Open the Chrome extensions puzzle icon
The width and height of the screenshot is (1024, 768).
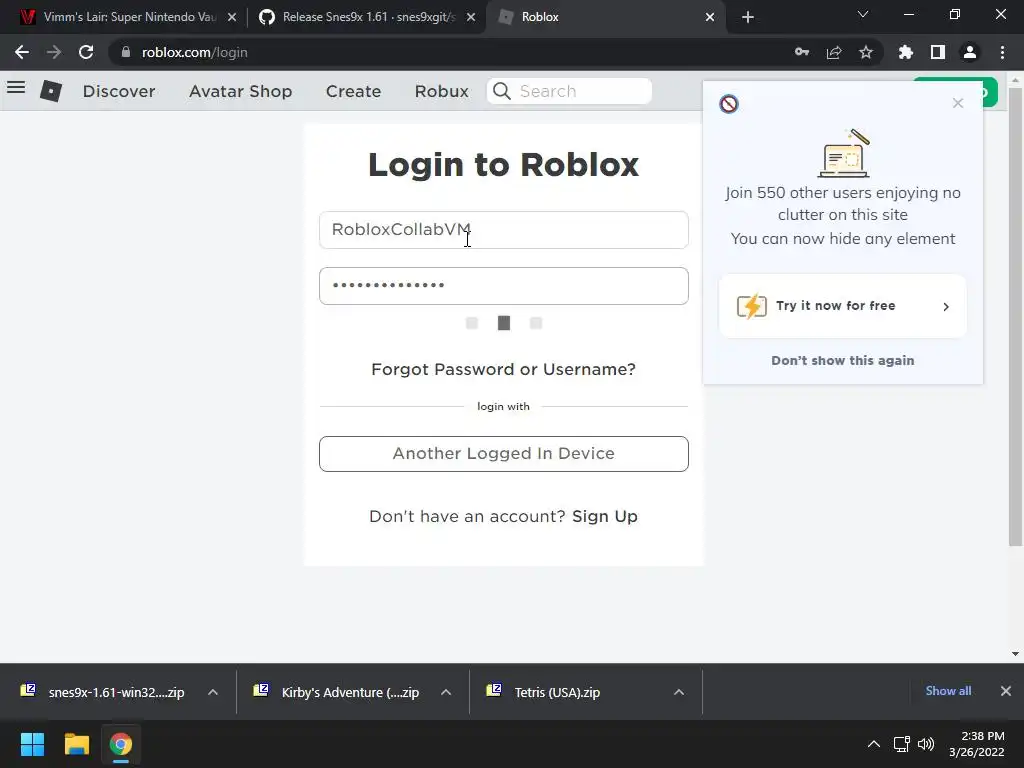pos(905,52)
